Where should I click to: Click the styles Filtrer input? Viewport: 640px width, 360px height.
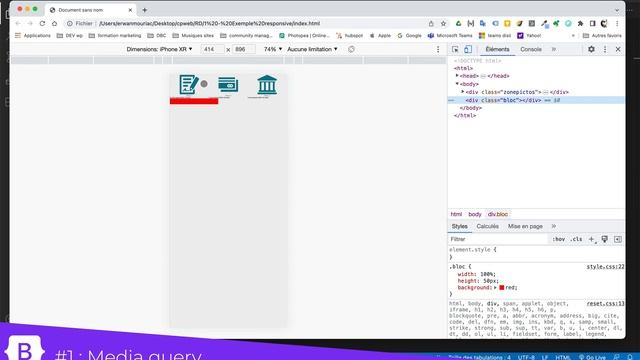498,239
